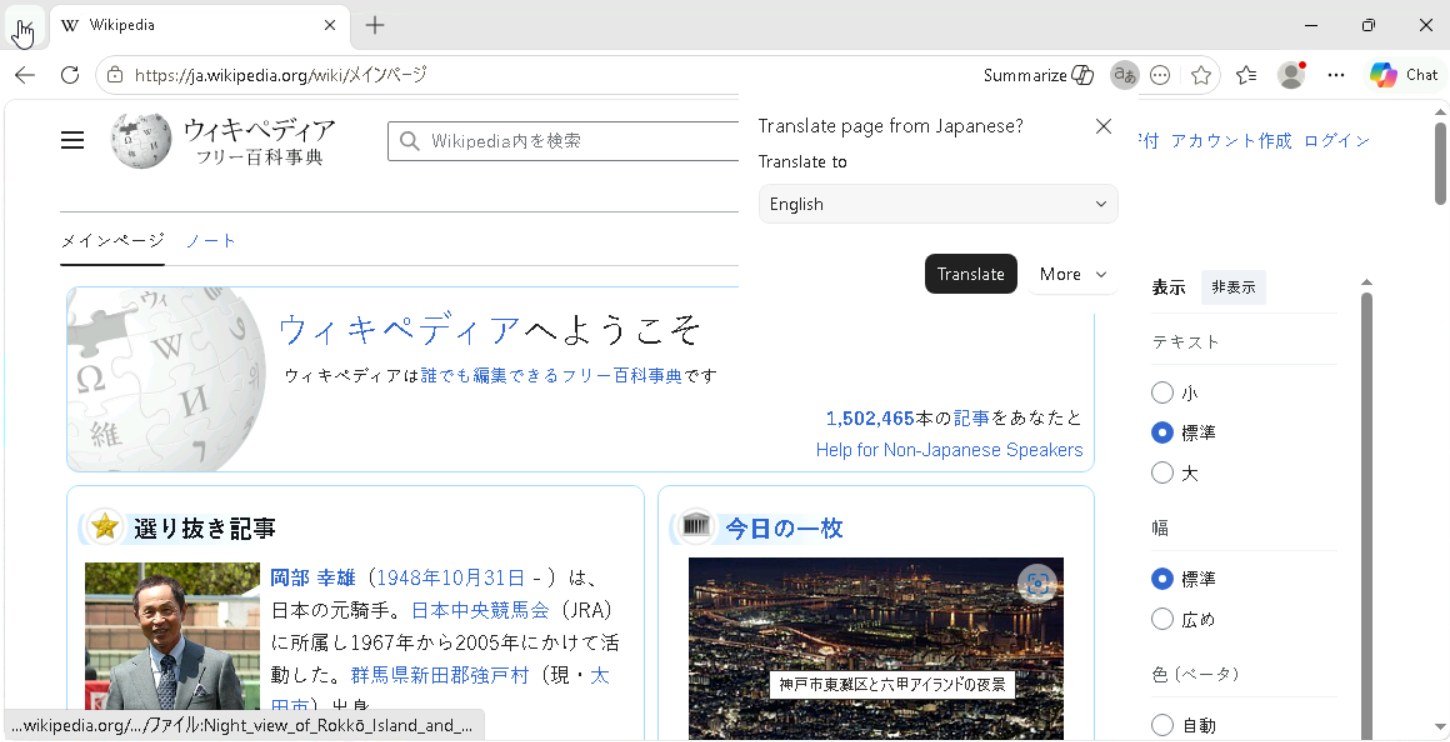Close the Wikipedia tab

[x=330, y=25]
